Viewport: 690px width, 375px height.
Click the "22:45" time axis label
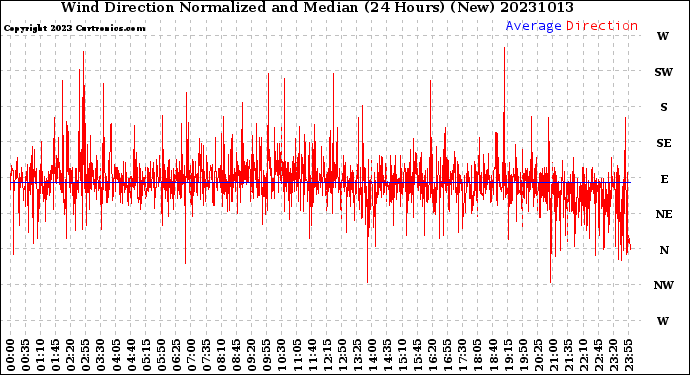point(598,355)
